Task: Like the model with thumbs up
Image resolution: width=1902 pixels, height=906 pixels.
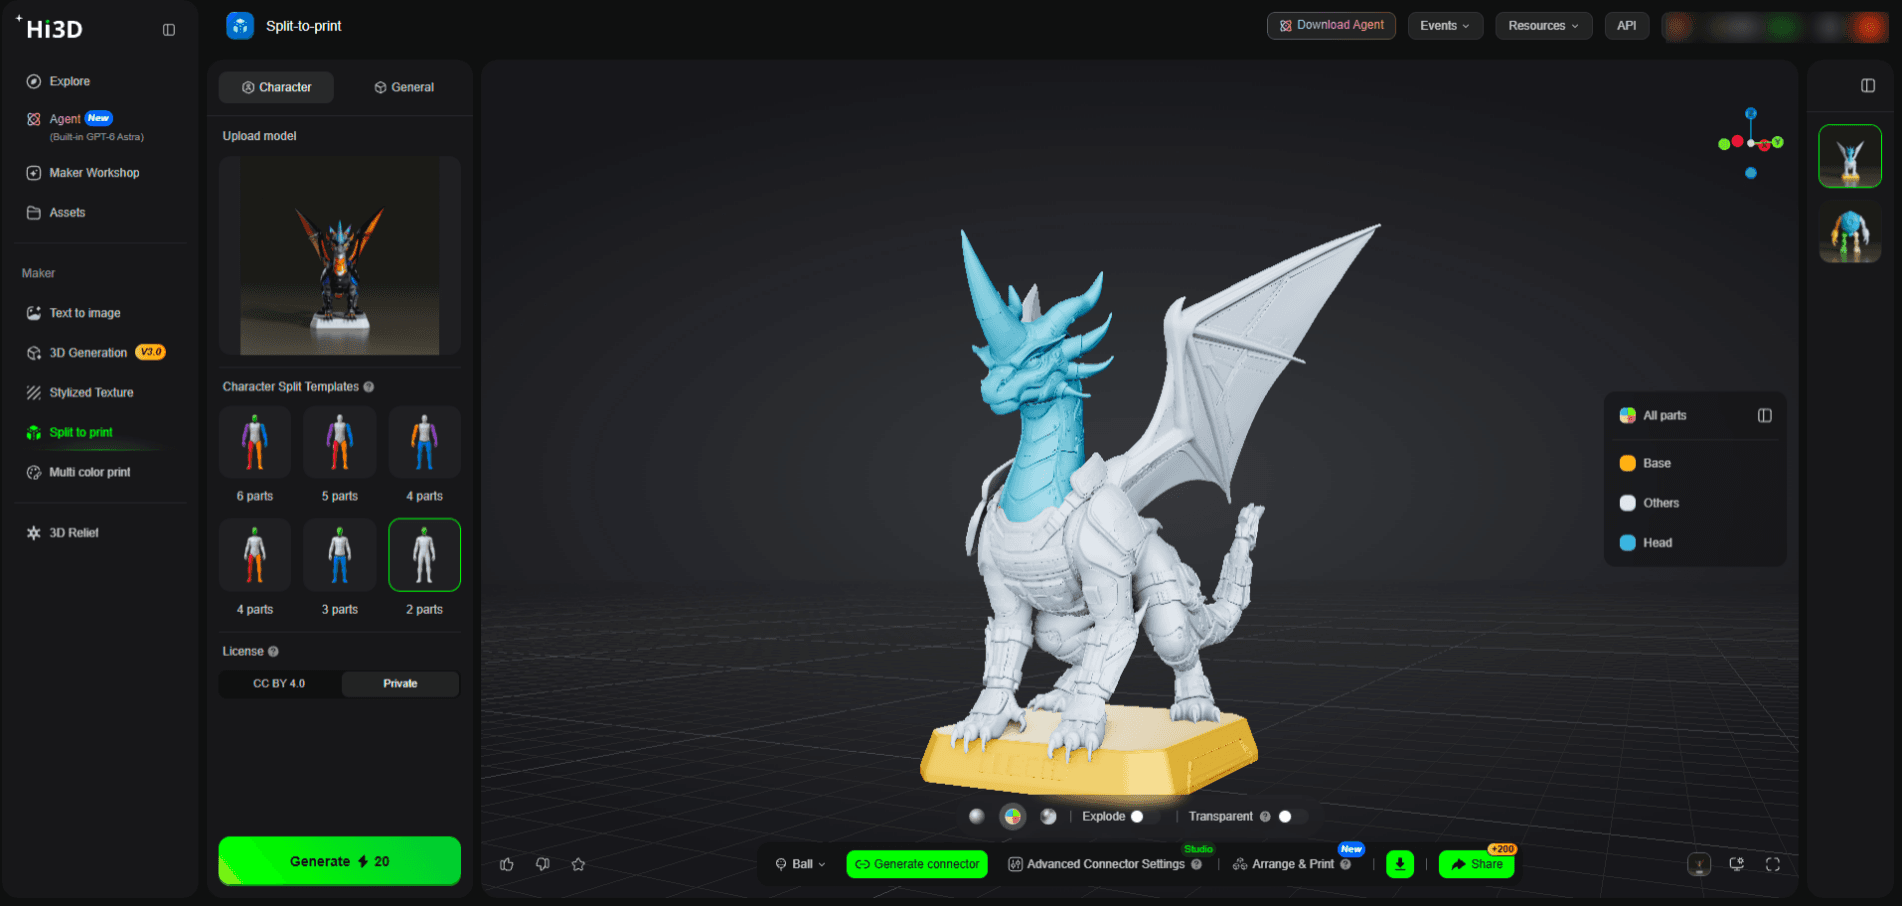Action: 507,864
